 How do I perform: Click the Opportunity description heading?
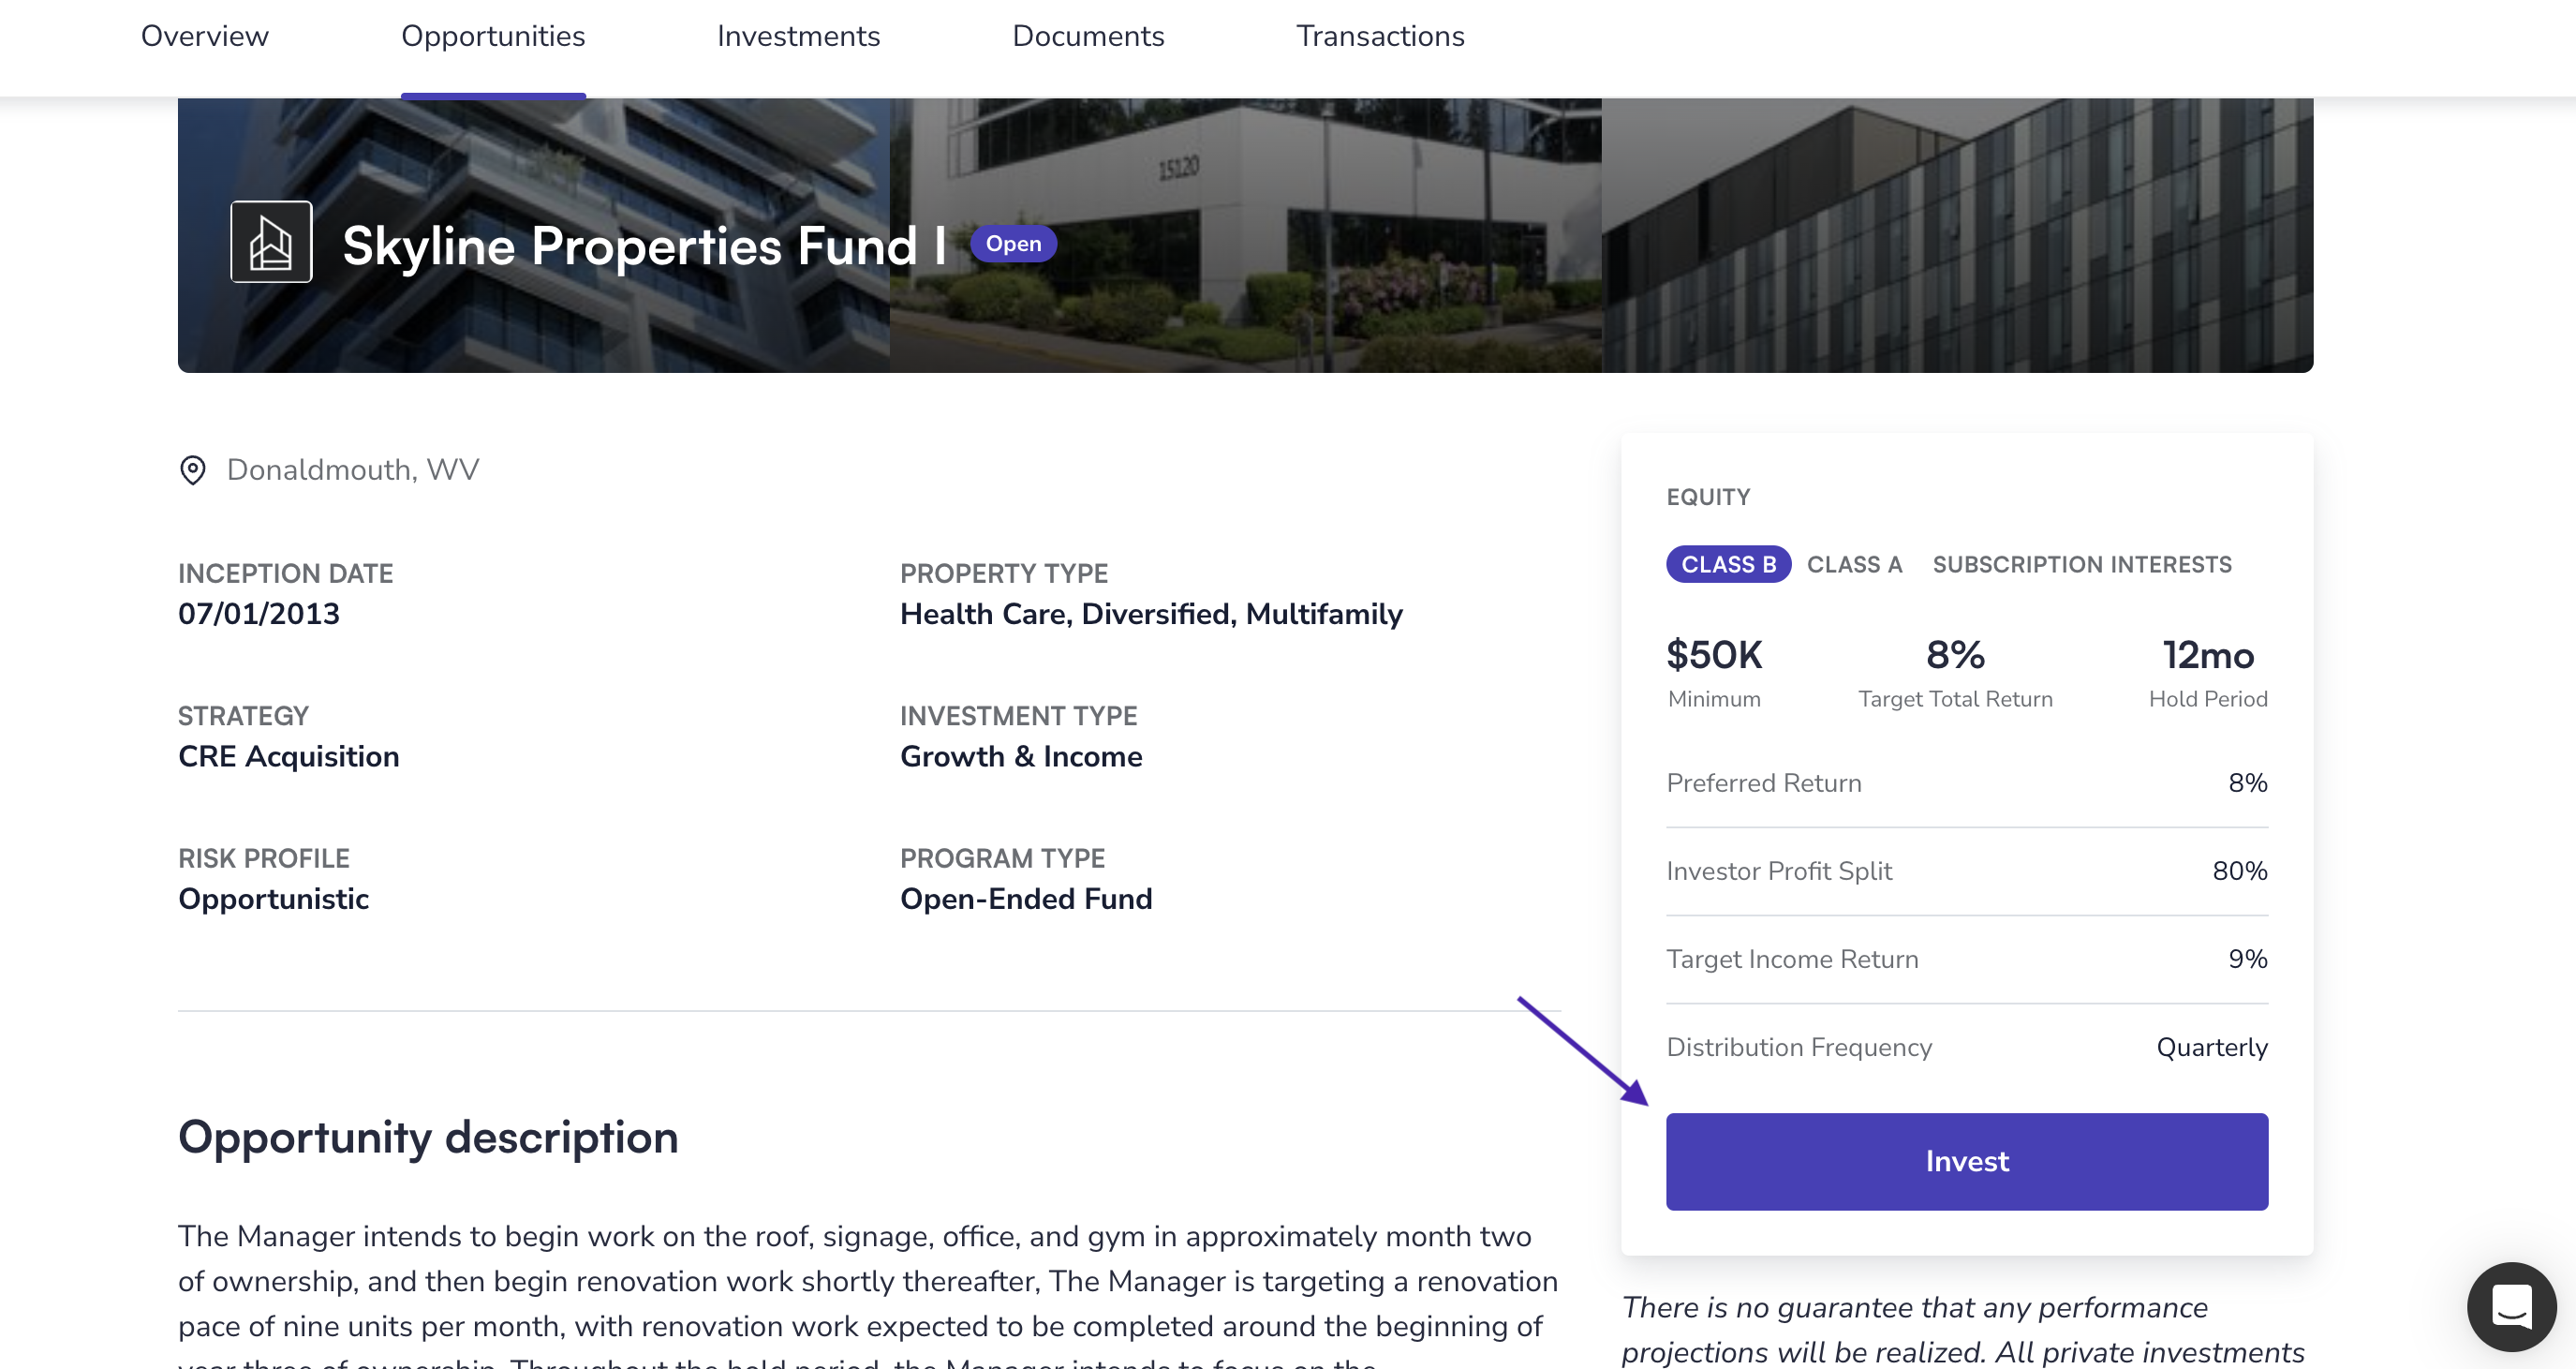click(428, 1137)
